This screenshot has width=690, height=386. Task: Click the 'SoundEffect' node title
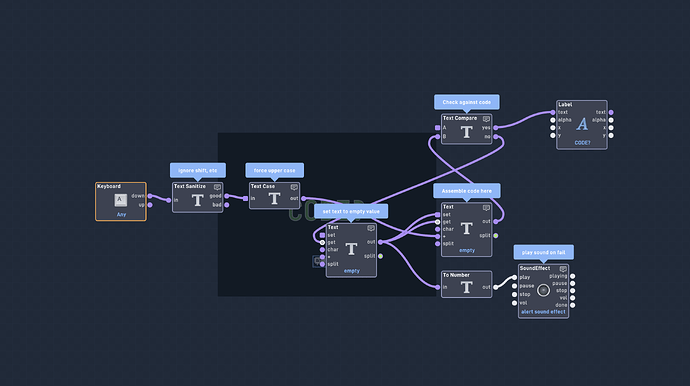(535, 268)
